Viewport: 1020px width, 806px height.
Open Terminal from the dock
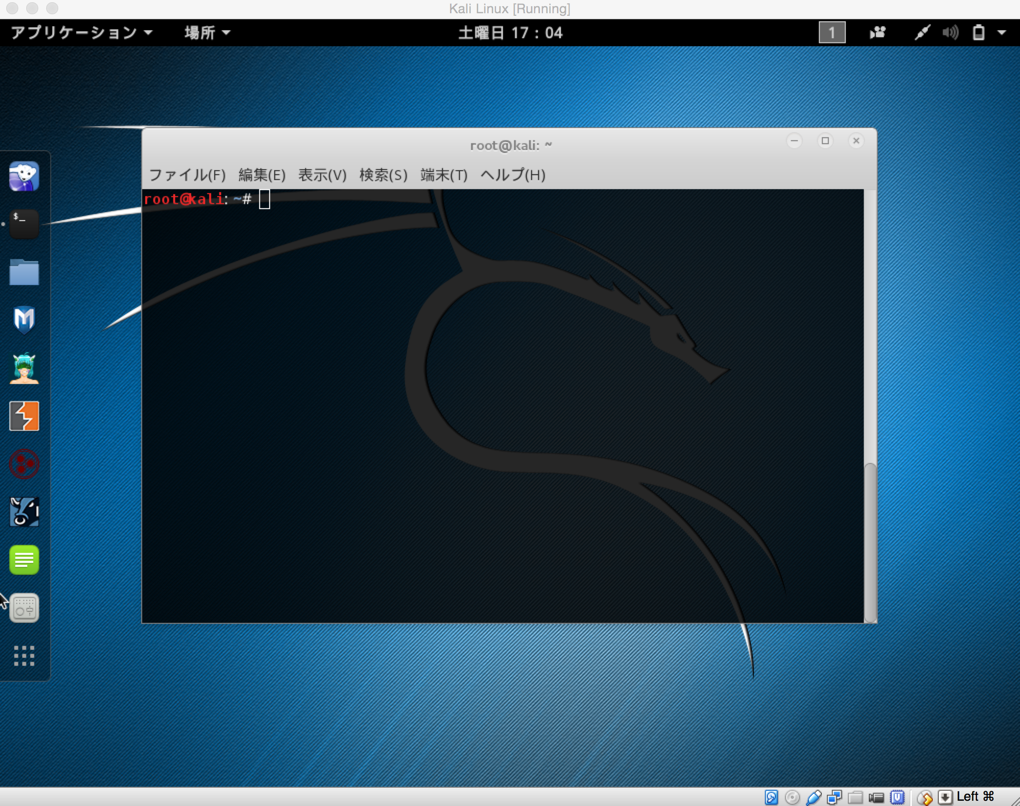click(x=24, y=224)
